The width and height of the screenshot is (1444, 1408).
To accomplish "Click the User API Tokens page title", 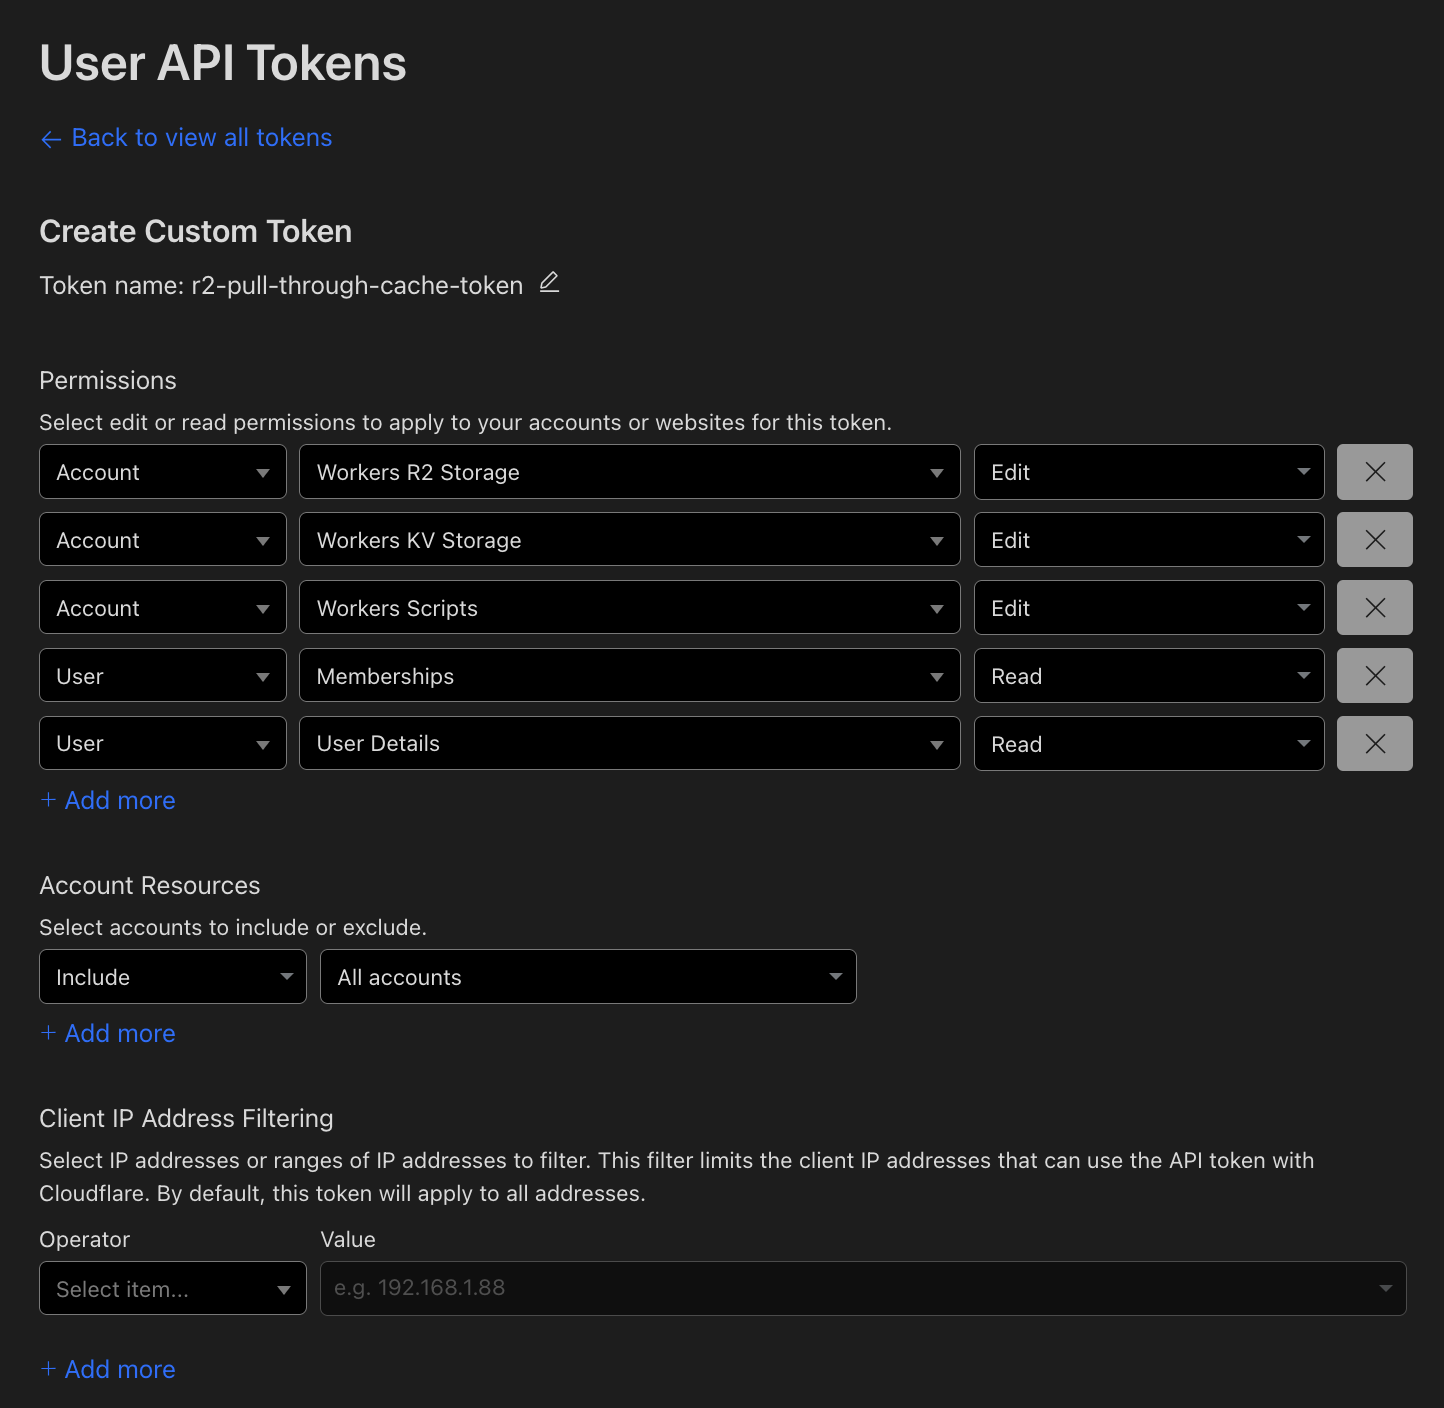I will (x=223, y=63).
